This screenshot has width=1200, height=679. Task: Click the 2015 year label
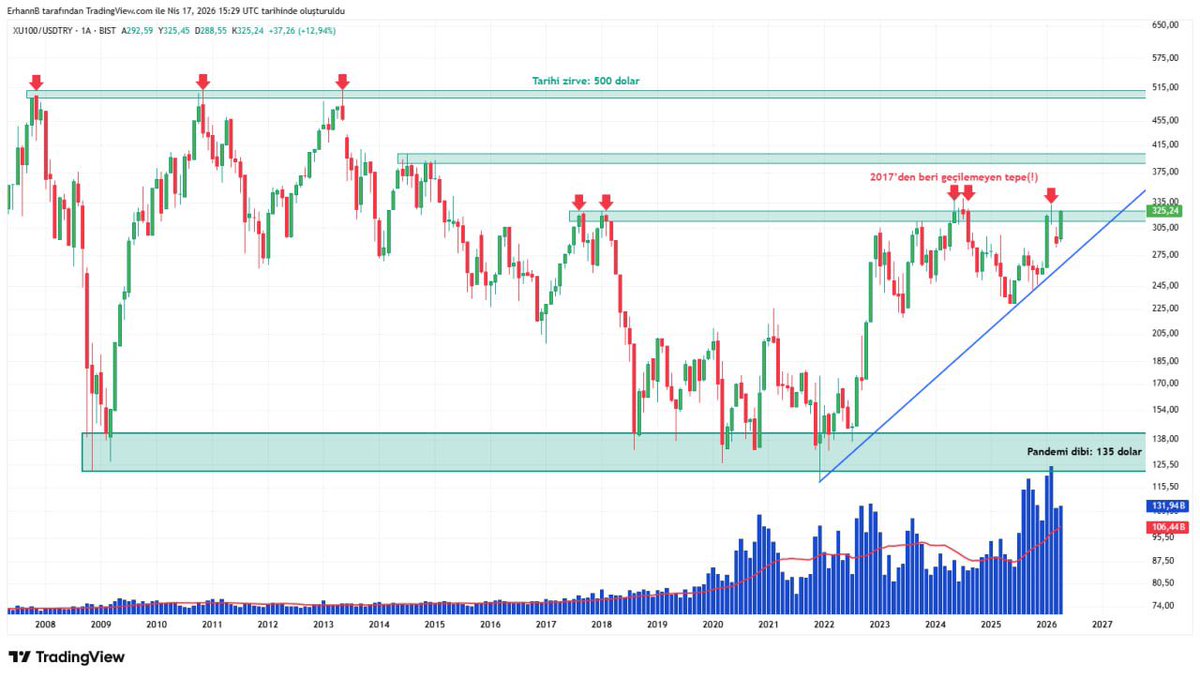[x=434, y=624]
